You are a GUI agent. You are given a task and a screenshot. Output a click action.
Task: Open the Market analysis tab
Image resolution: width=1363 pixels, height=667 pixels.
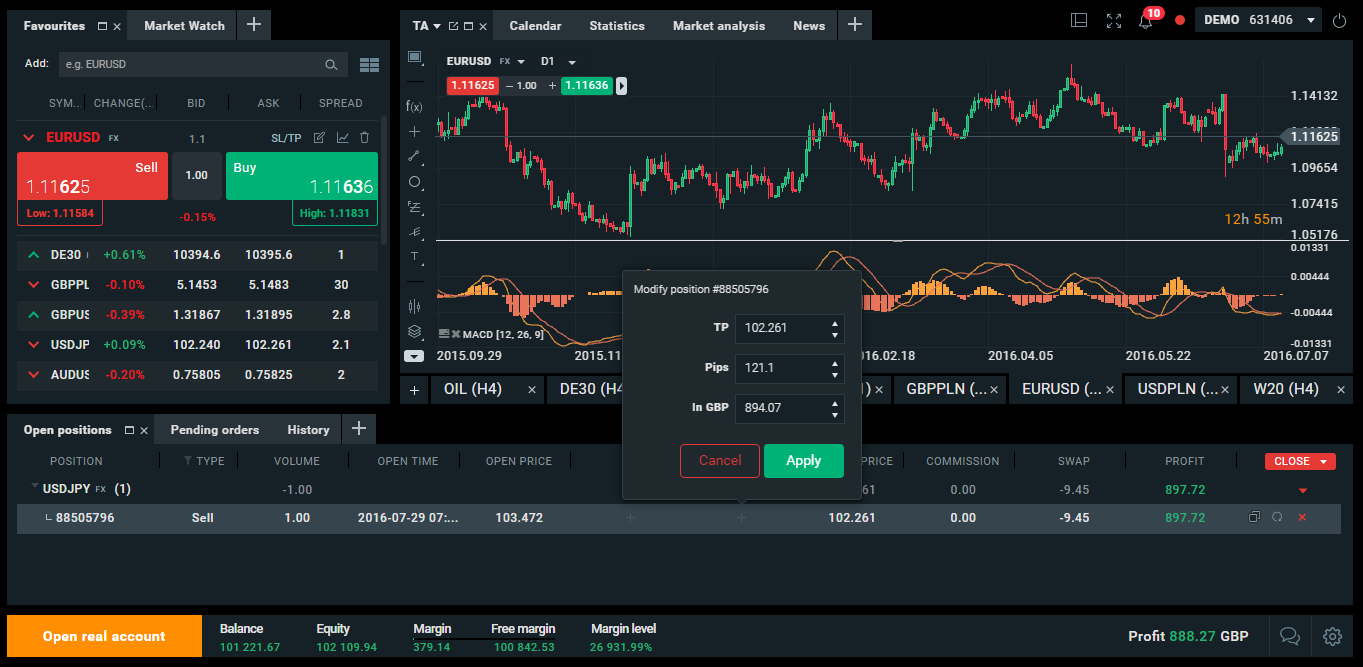(x=718, y=26)
